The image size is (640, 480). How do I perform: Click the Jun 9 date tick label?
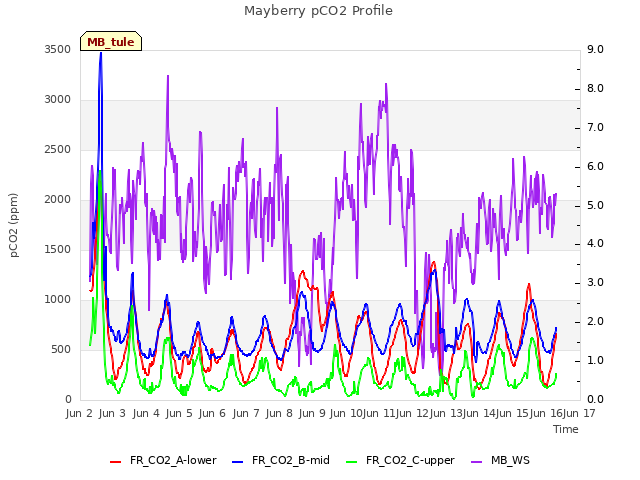pyautogui.click(x=312, y=413)
